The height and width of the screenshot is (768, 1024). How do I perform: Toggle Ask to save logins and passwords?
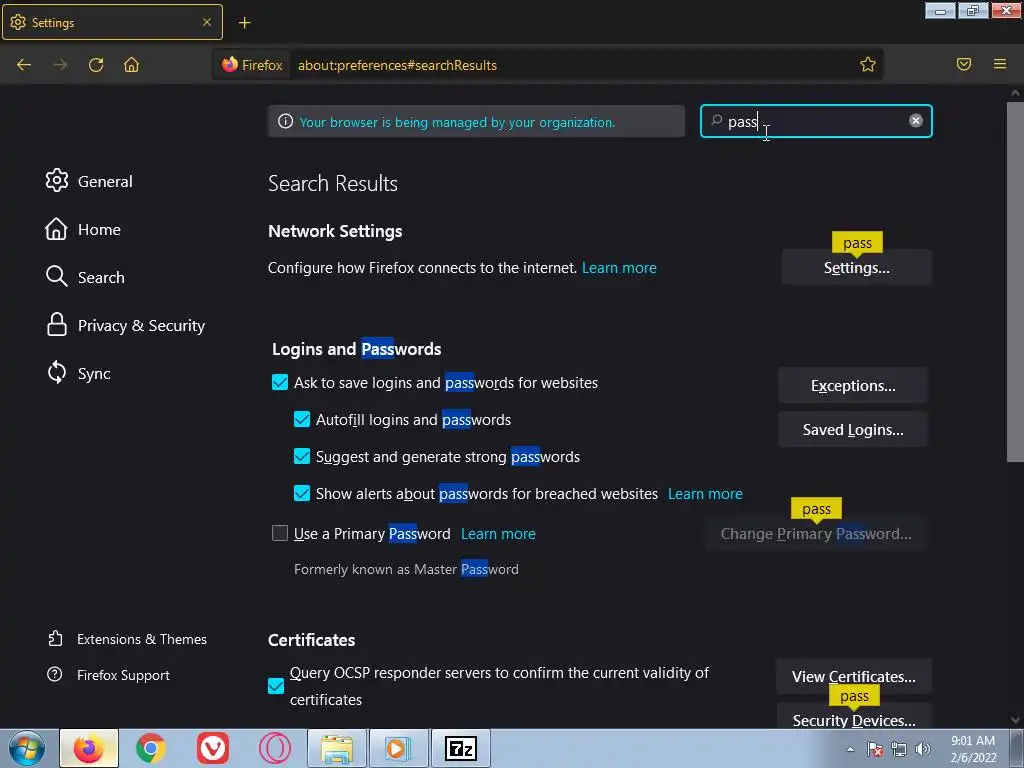(x=280, y=382)
